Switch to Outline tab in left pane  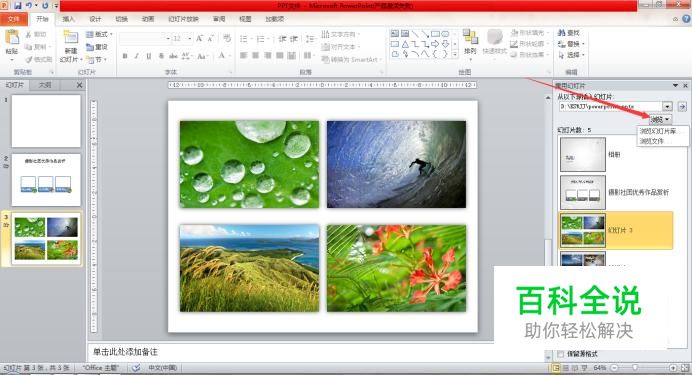45,85
